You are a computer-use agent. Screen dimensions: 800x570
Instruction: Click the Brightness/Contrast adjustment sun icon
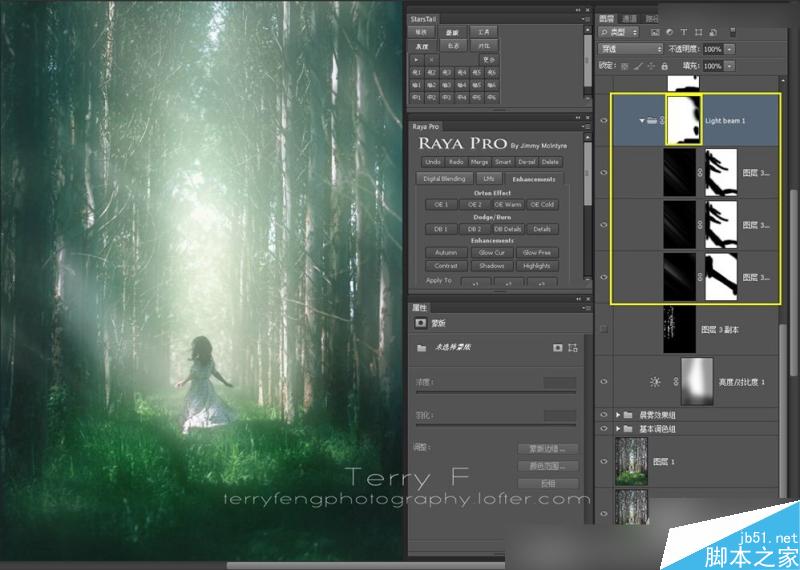point(655,382)
